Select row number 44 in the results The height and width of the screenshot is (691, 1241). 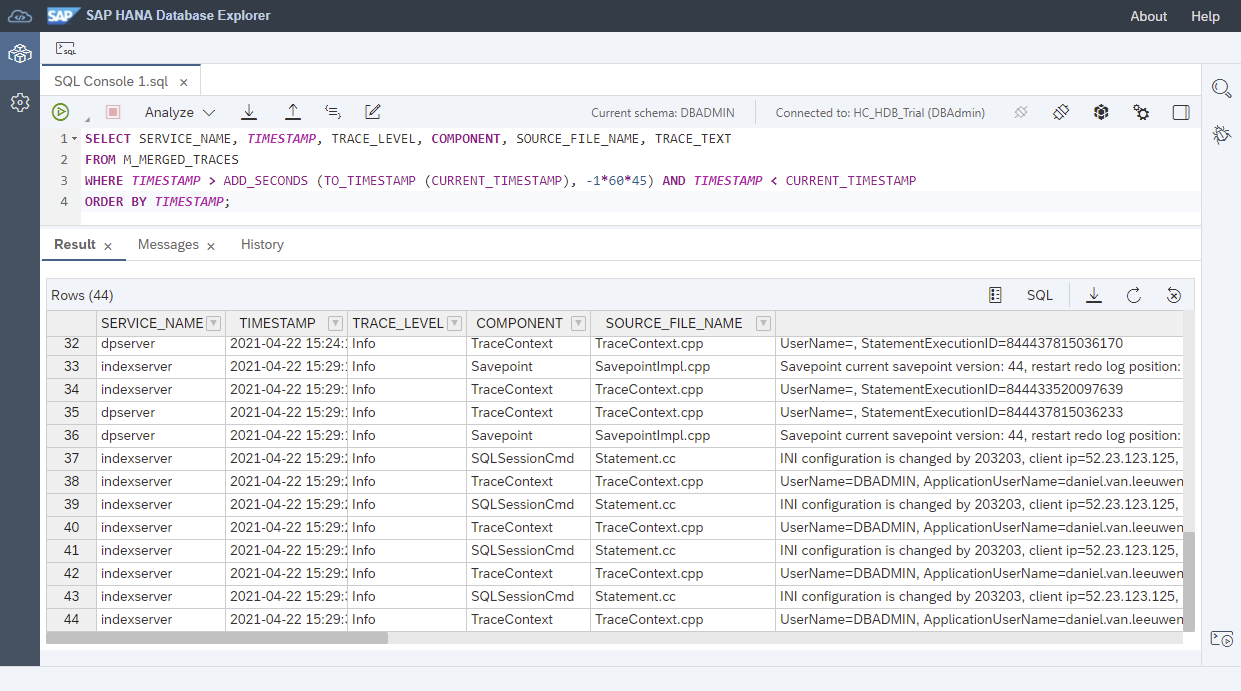click(x=71, y=619)
